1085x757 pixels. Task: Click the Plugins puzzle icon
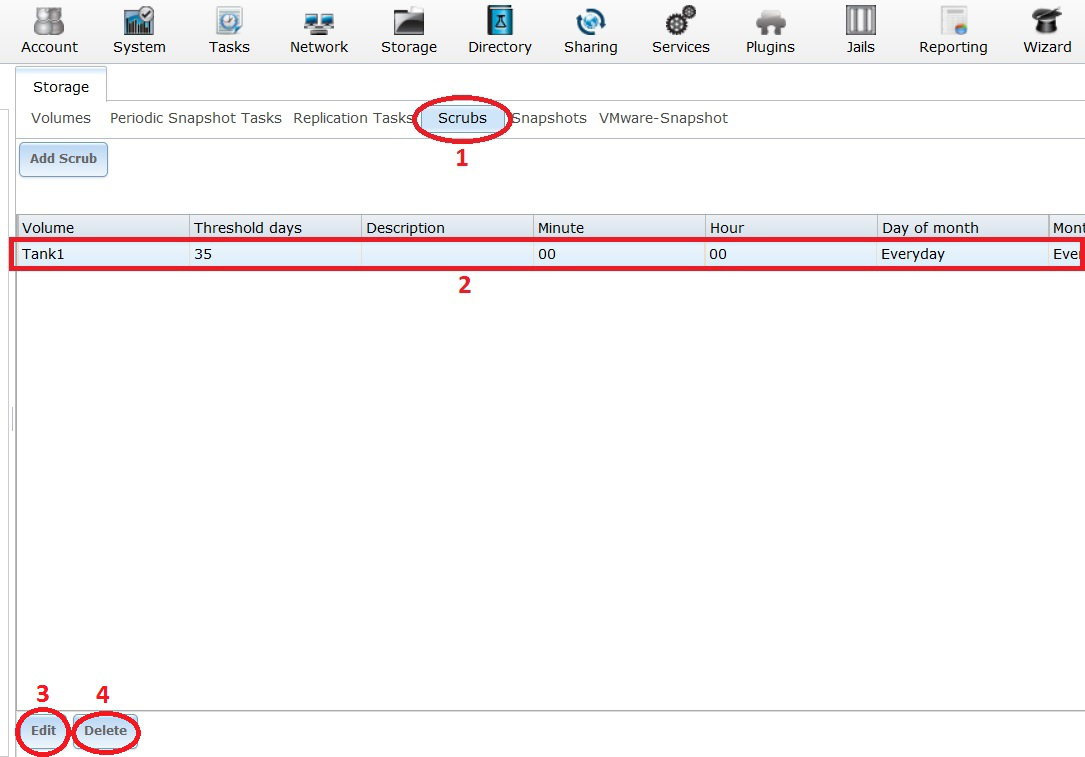coord(770,22)
